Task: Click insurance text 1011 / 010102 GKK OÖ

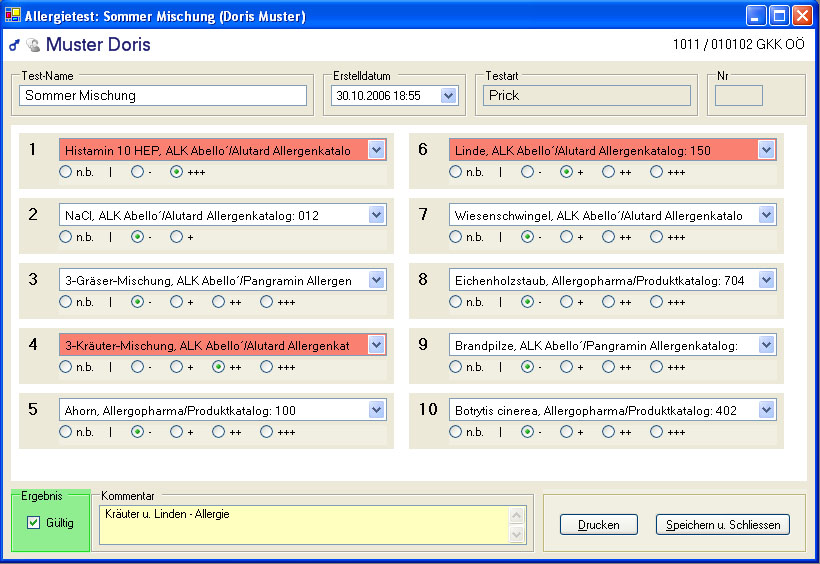Action: point(738,44)
